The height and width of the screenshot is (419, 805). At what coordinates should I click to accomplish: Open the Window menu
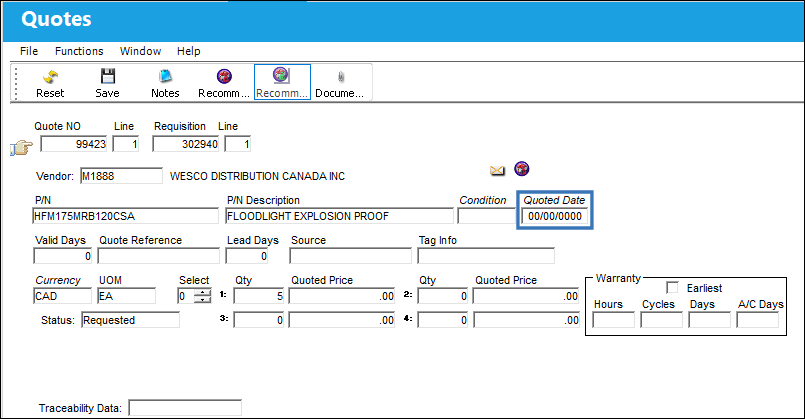pyautogui.click(x=140, y=51)
